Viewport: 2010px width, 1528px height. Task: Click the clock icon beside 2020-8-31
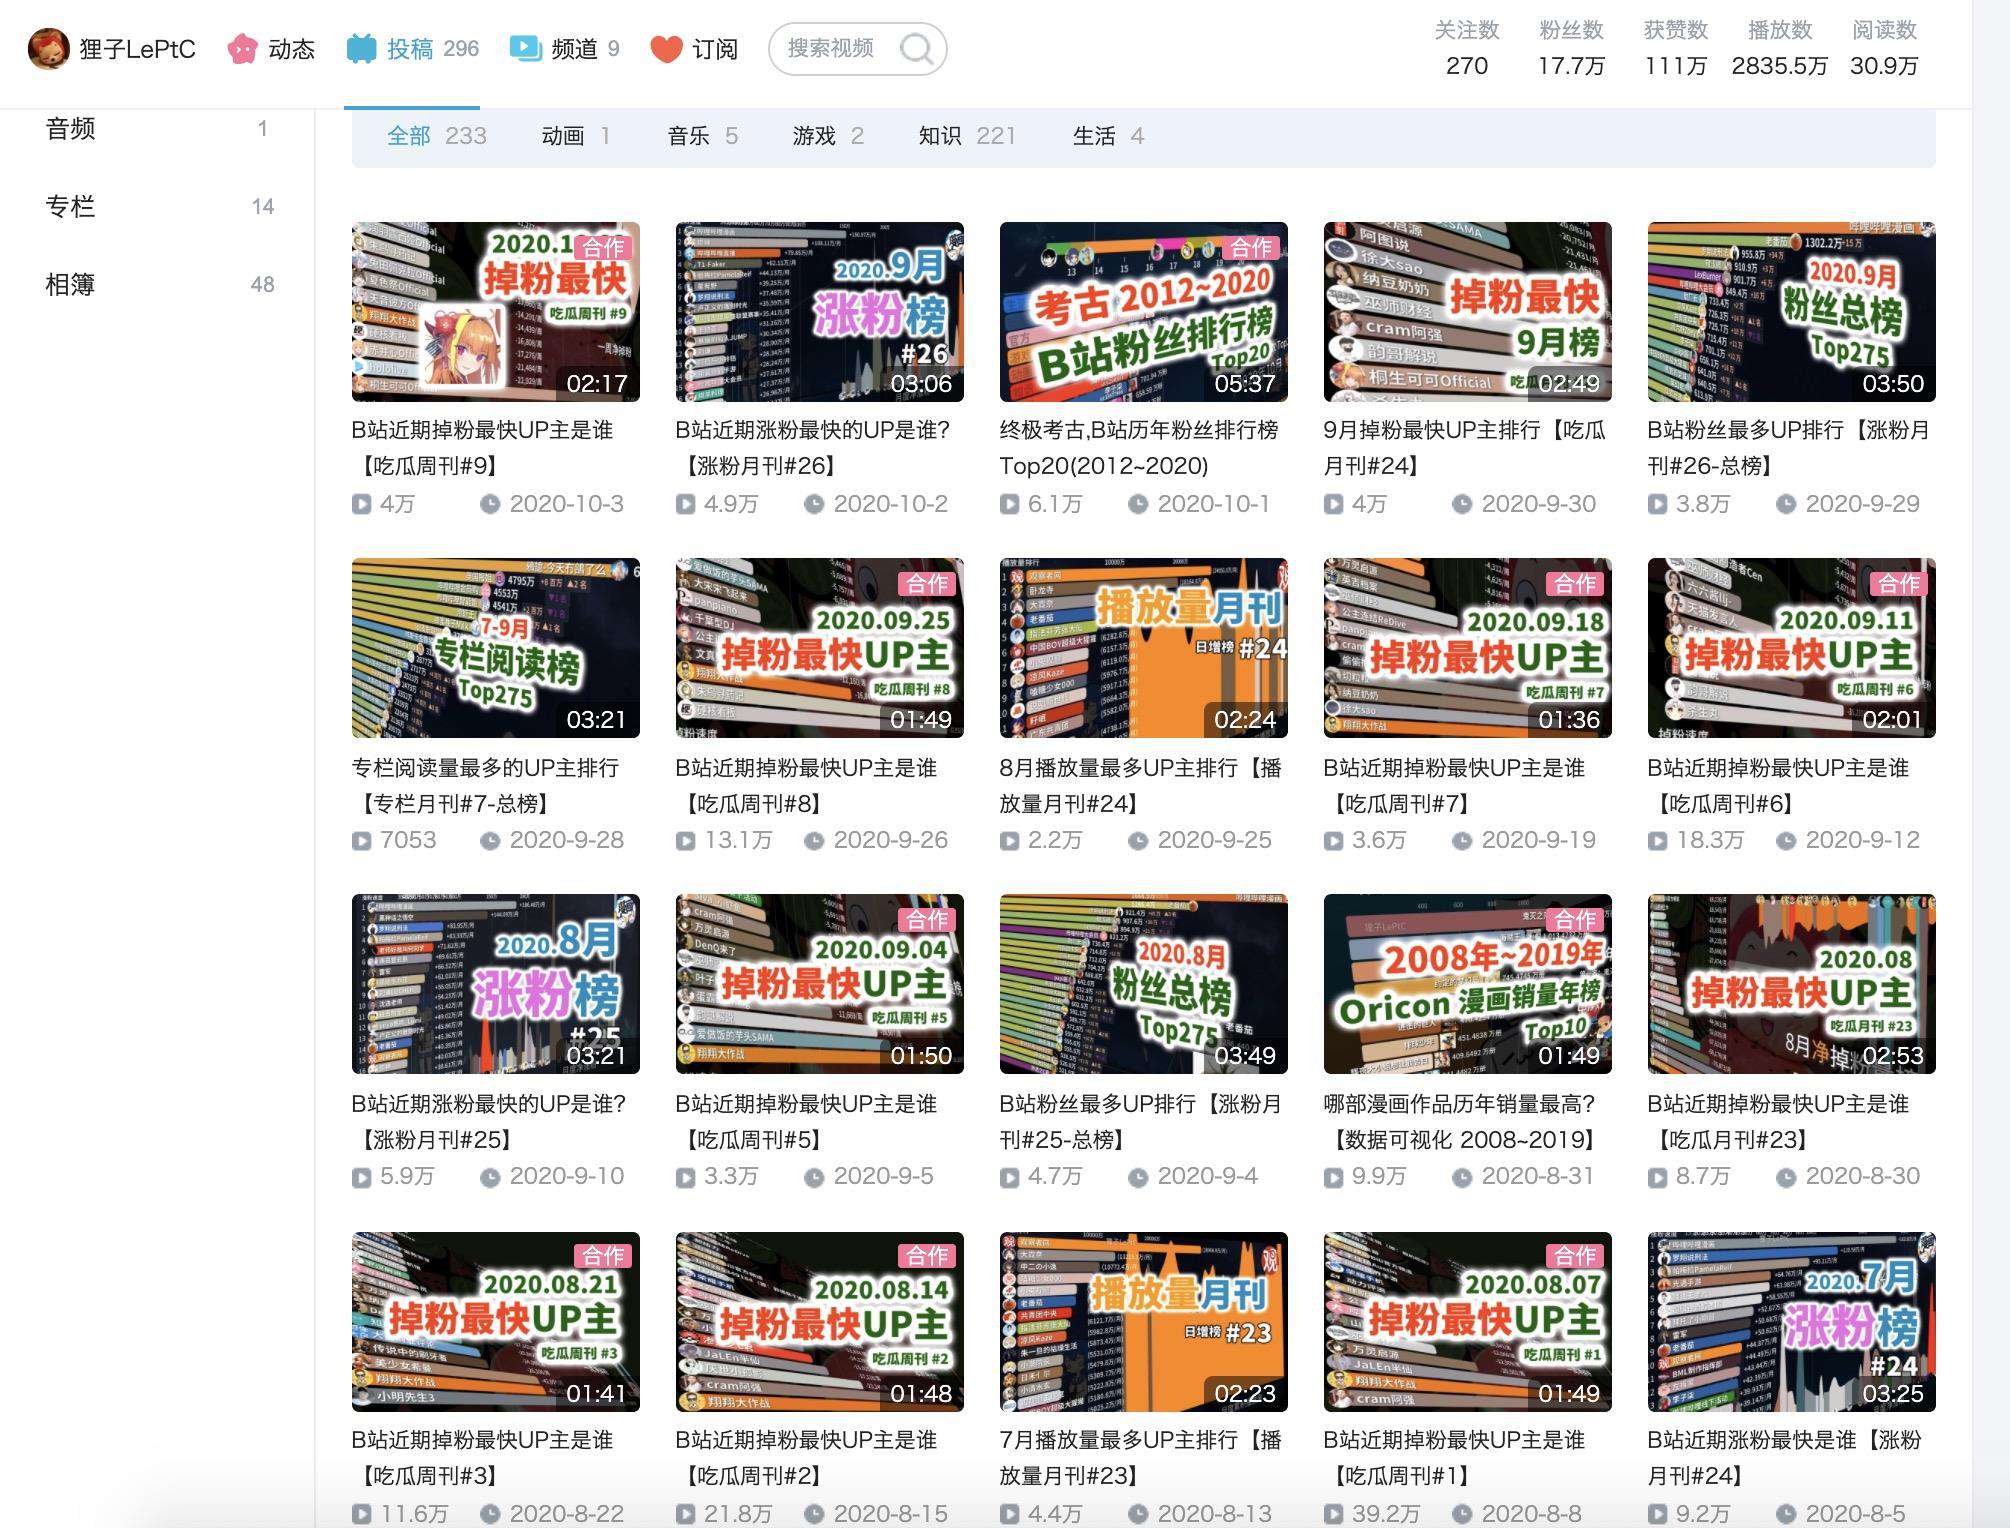pyautogui.click(x=1462, y=1176)
